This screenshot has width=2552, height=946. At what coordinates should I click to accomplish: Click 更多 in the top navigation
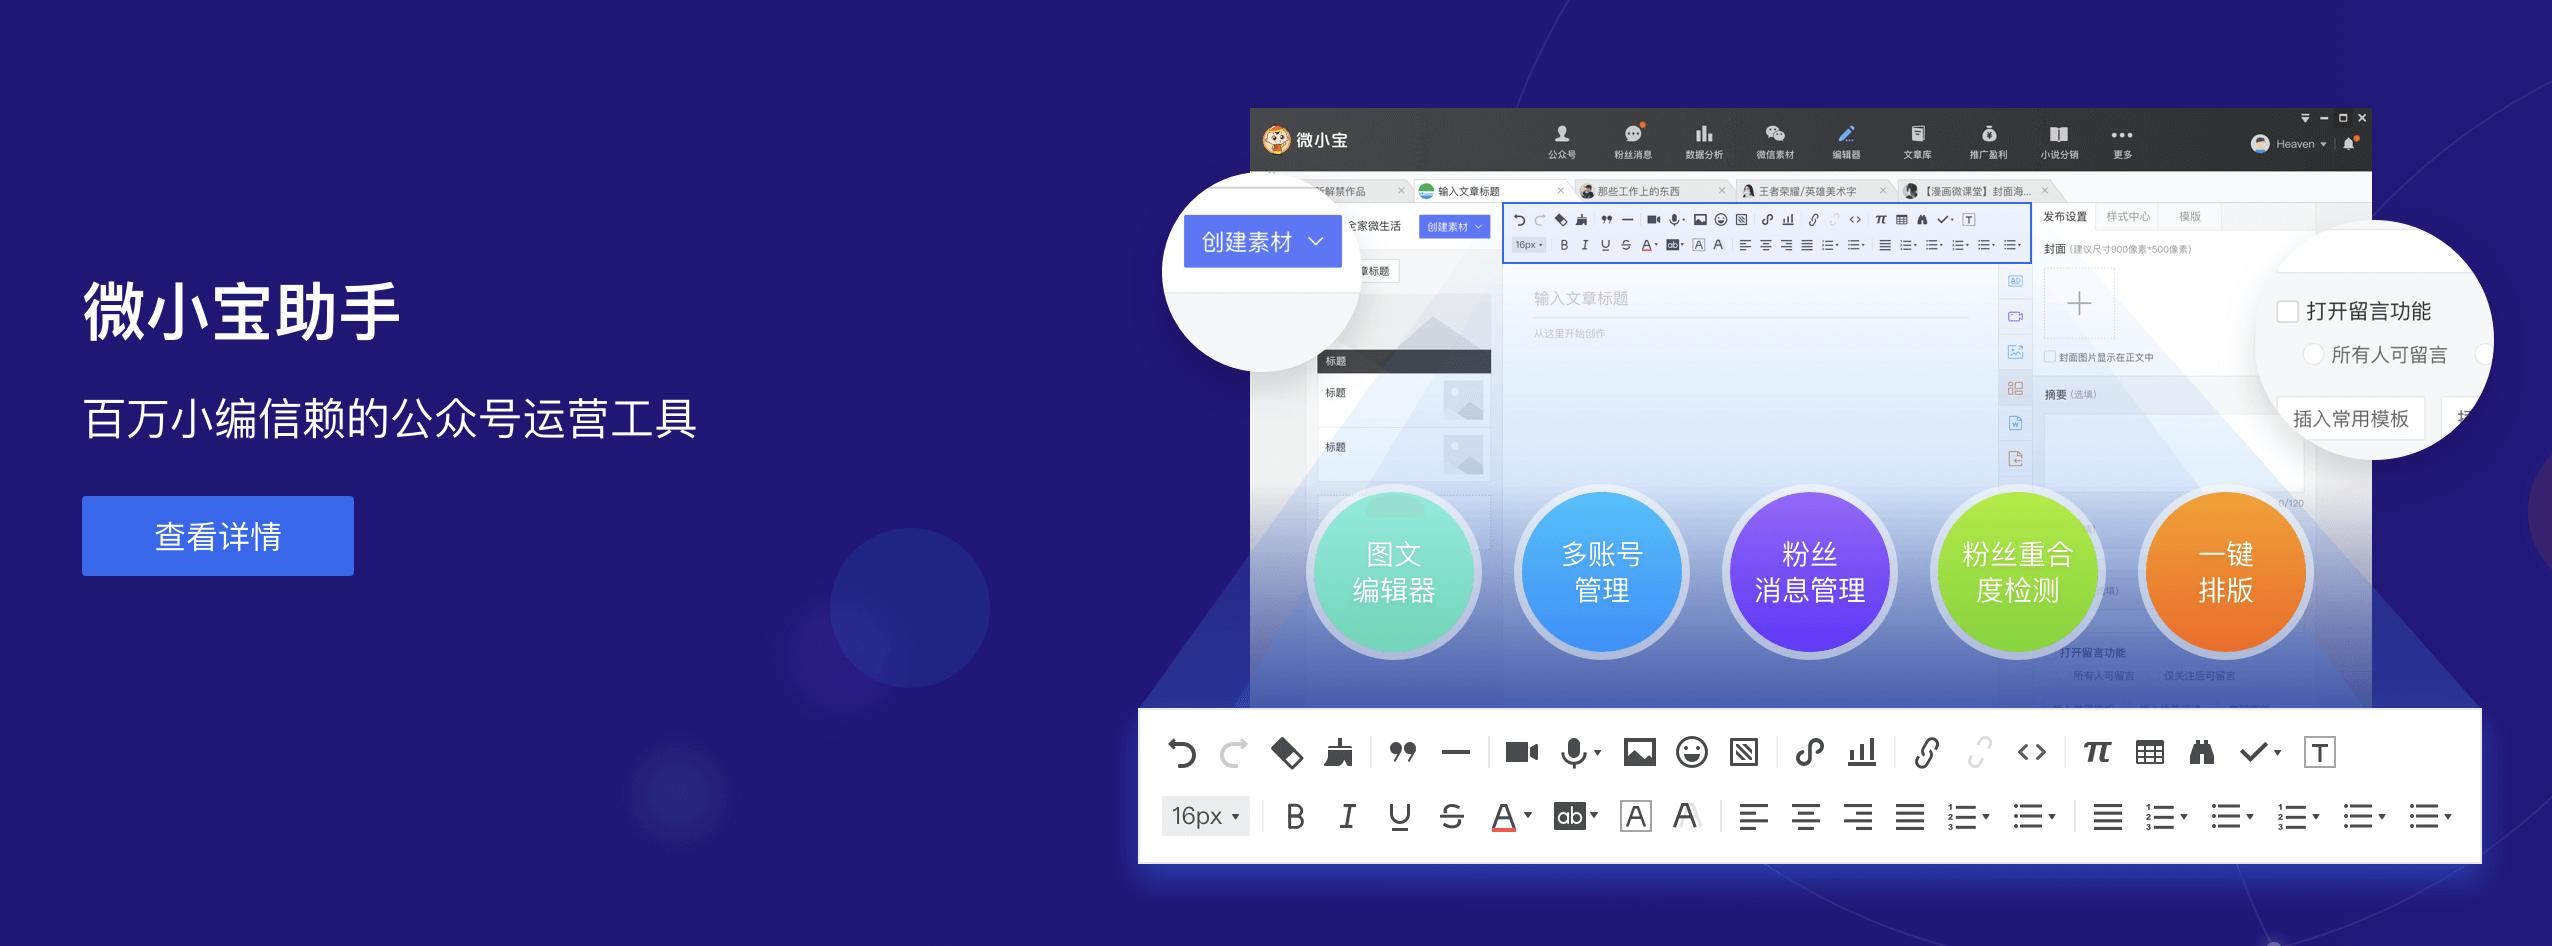pos(2122,142)
